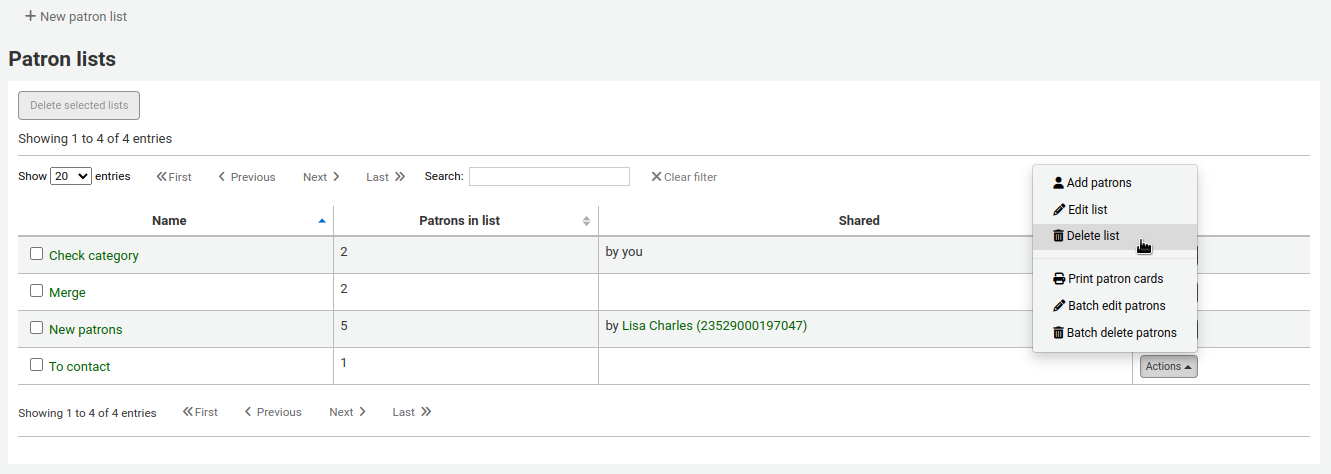Click the plus icon for New patron list
Screen dimensions: 1331x474
(31, 16)
